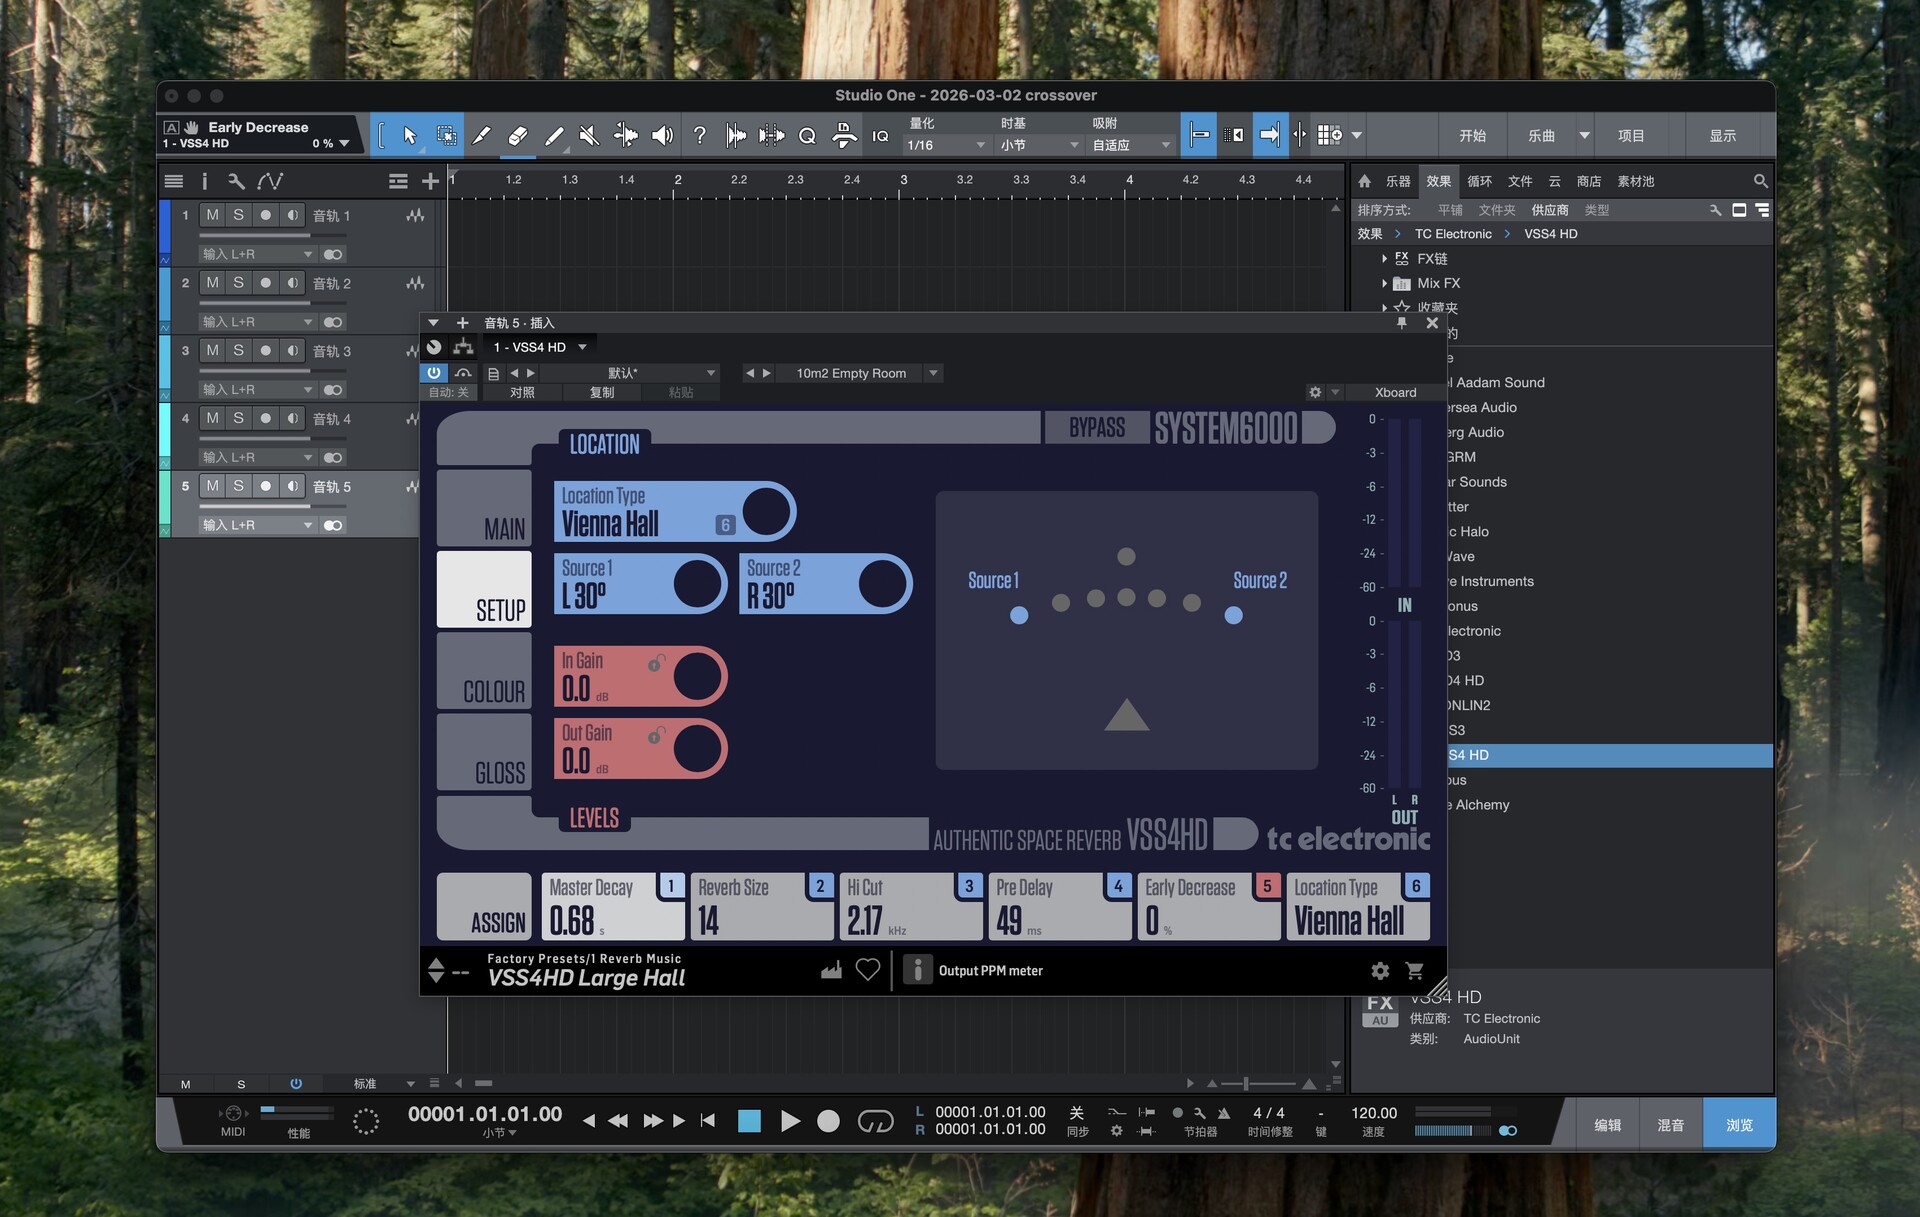Screen dimensions: 1920x1217
Task: Expand the FX链 folder
Action: click(x=1384, y=259)
